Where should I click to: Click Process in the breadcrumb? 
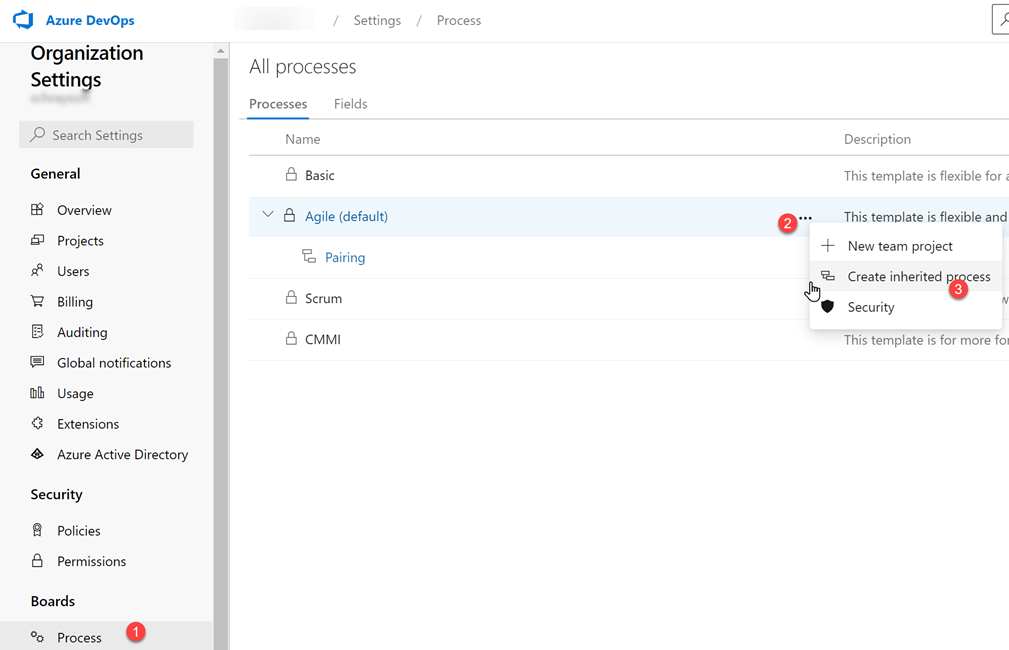click(x=459, y=20)
